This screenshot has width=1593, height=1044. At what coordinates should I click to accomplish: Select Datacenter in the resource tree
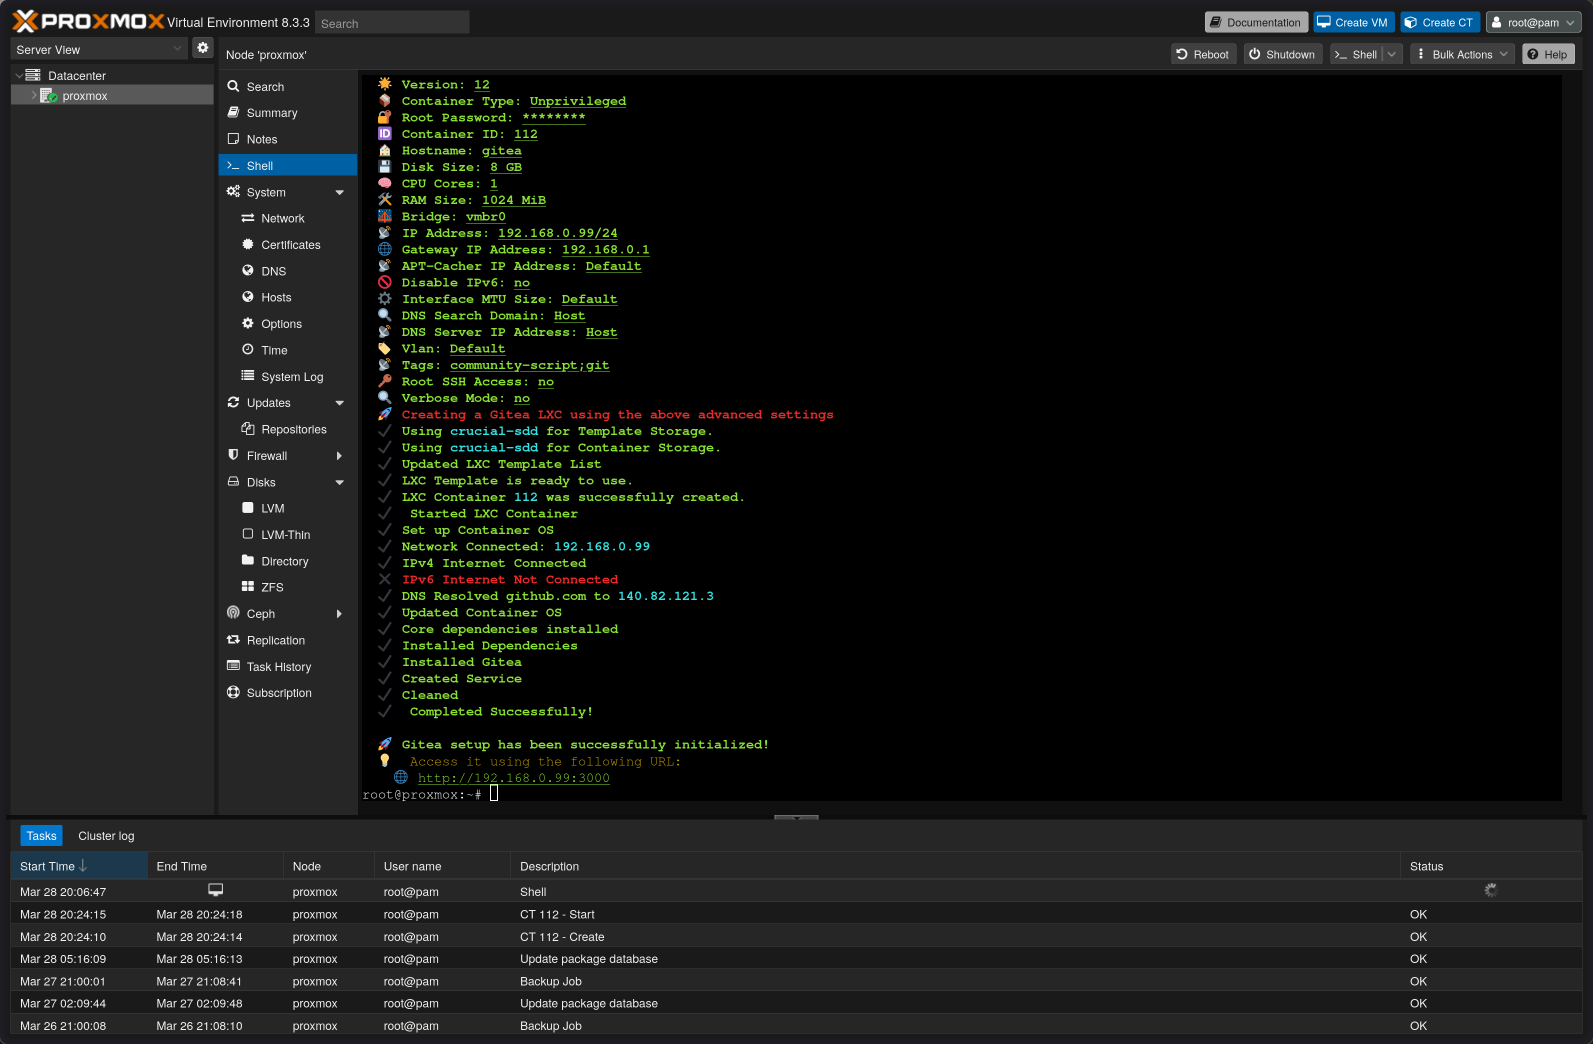point(76,76)
